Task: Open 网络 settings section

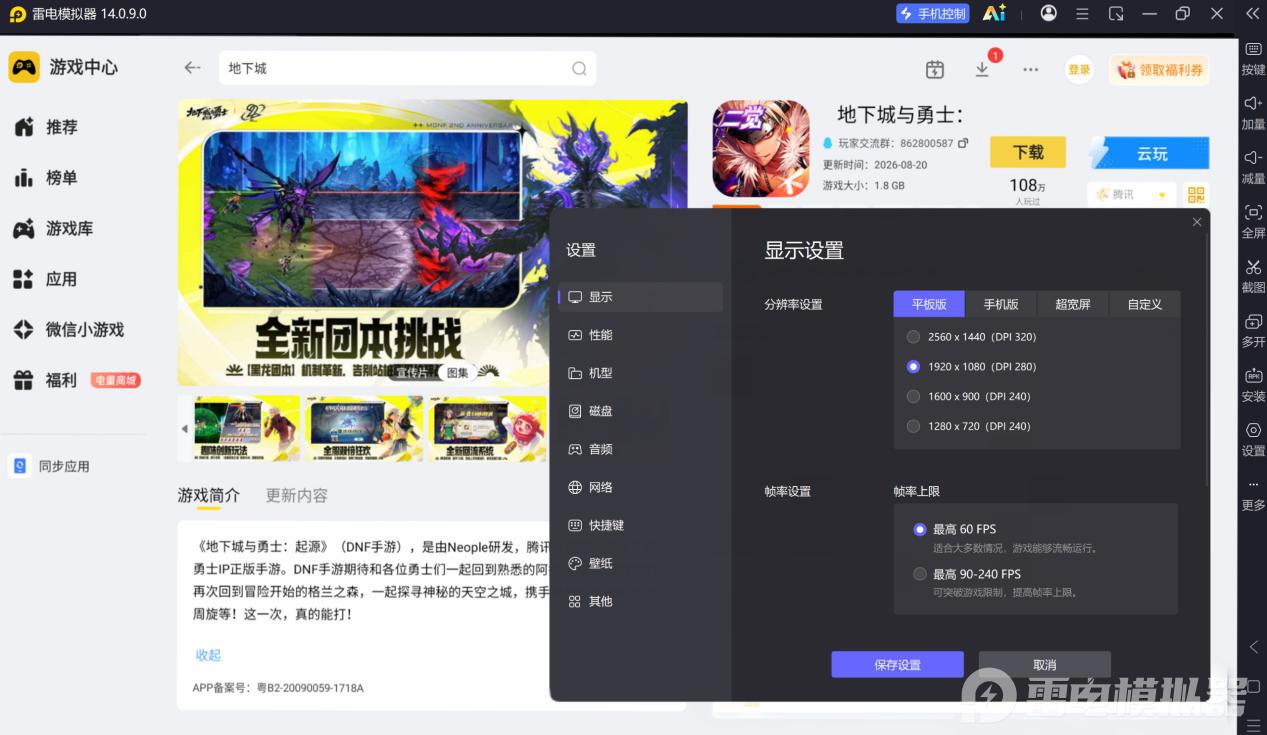Action: pyautogui.click(x=640, y=487)
